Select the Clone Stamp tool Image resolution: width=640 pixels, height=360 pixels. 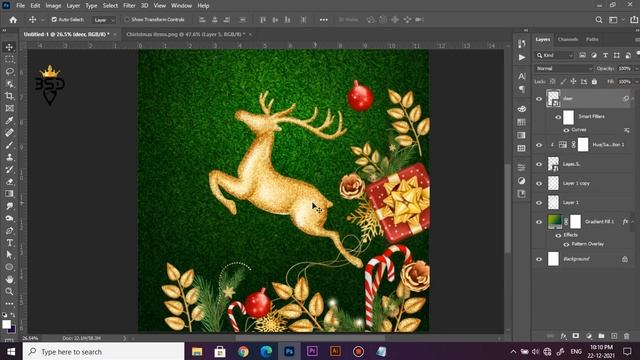click(9, 157)
